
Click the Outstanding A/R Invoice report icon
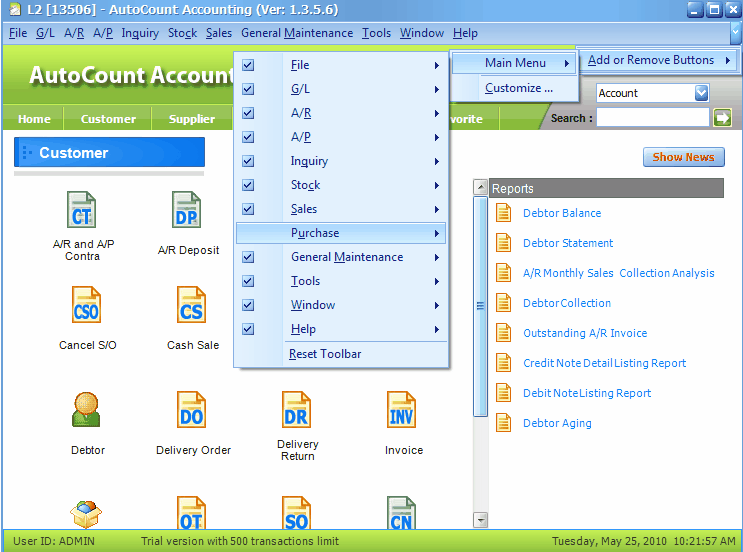click(503, 333)
